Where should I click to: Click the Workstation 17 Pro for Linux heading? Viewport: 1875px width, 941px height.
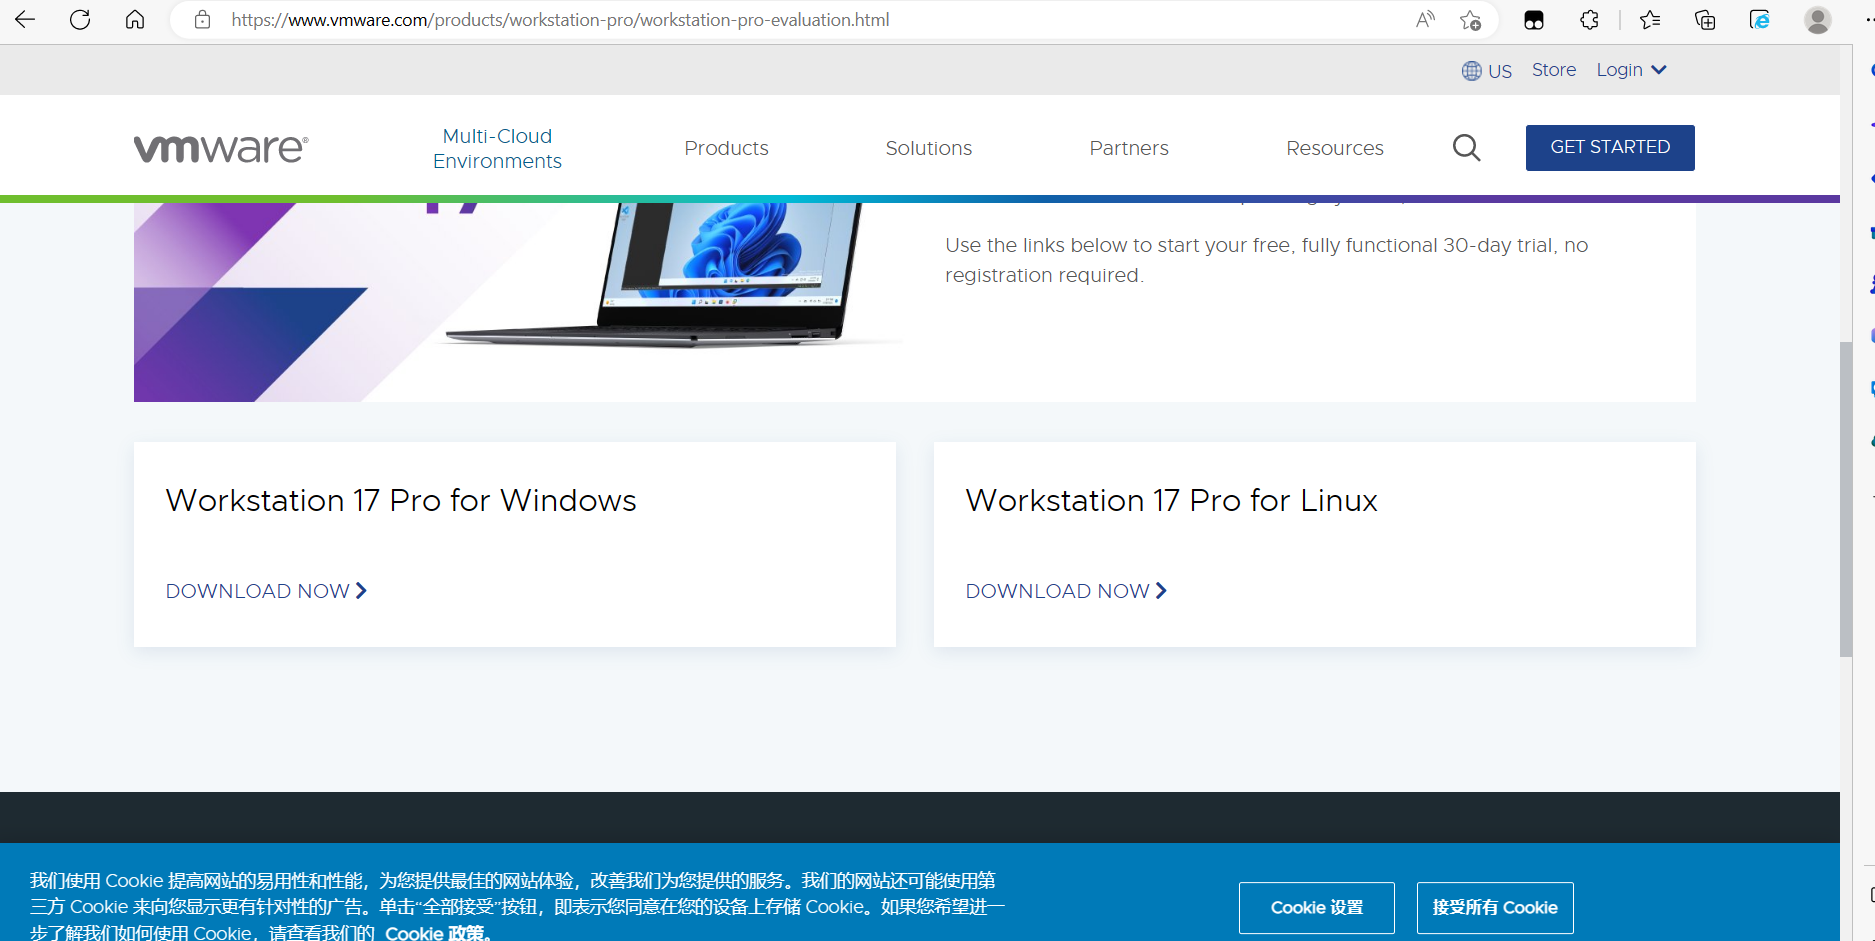tap(1171, 500)
